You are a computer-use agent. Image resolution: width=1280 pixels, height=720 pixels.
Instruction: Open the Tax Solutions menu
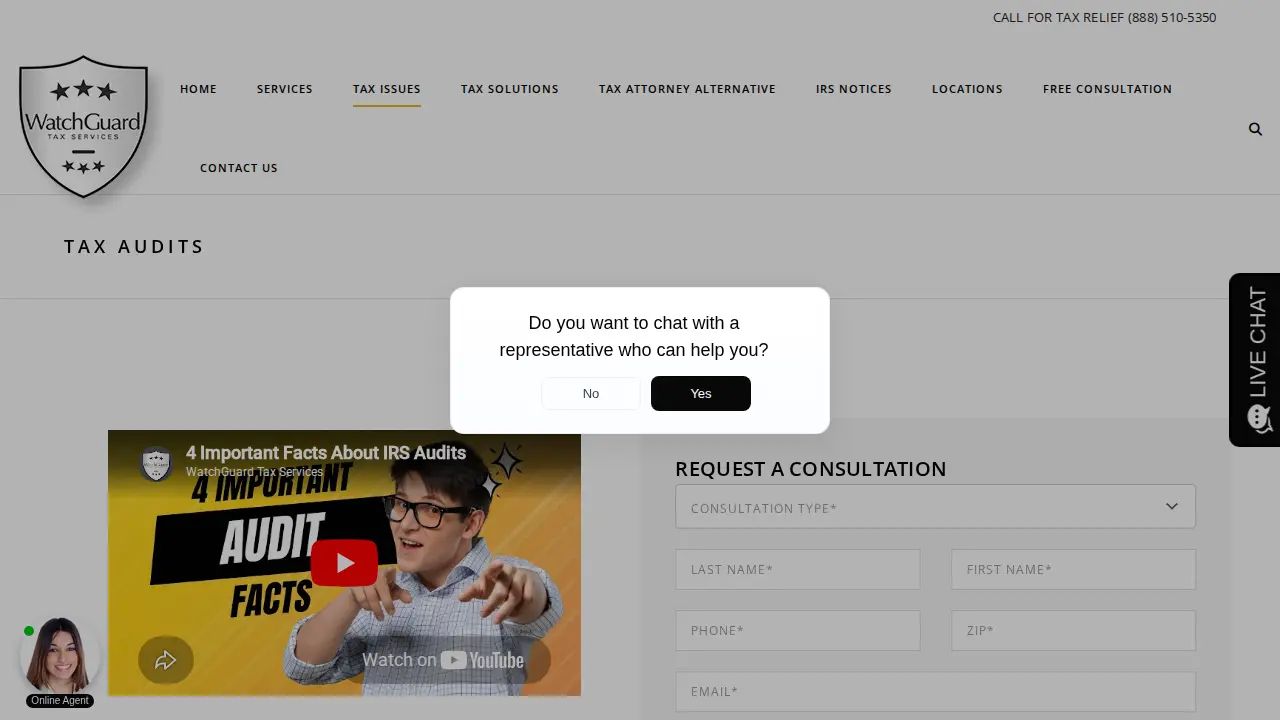click(x=510, y=89)
